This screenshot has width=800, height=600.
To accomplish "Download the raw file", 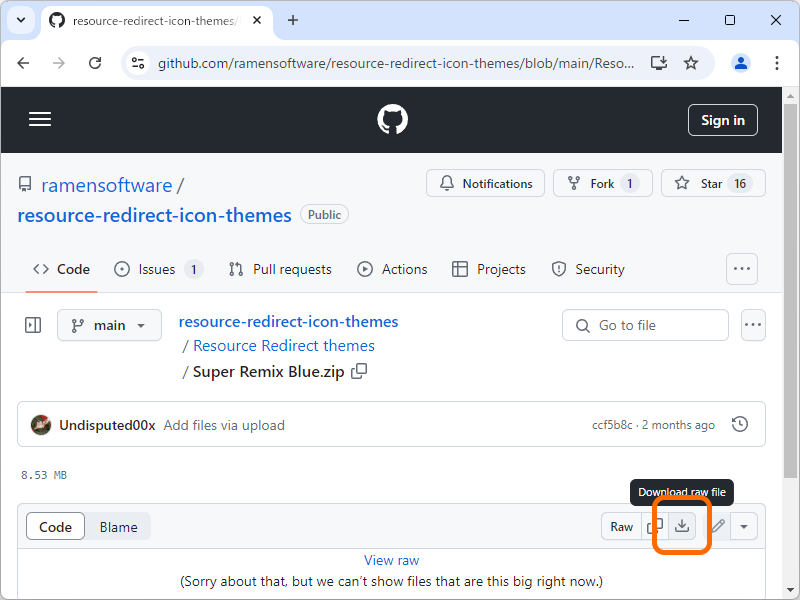I will point(682,526).
